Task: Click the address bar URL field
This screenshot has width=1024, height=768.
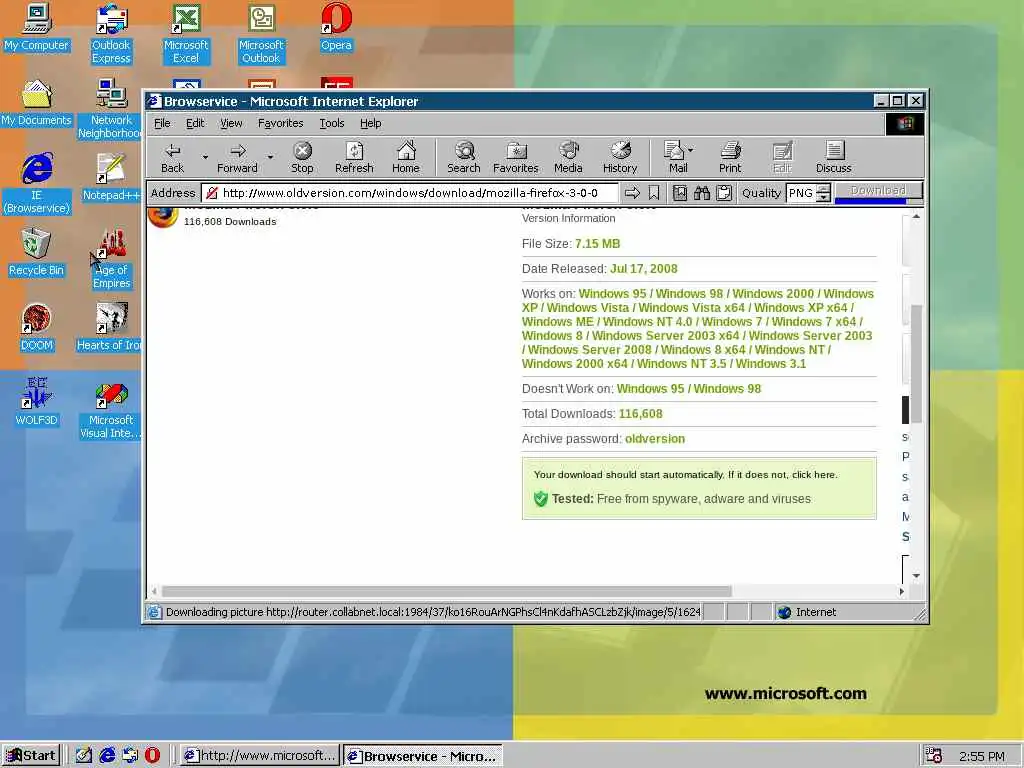Action: [410, 193]
